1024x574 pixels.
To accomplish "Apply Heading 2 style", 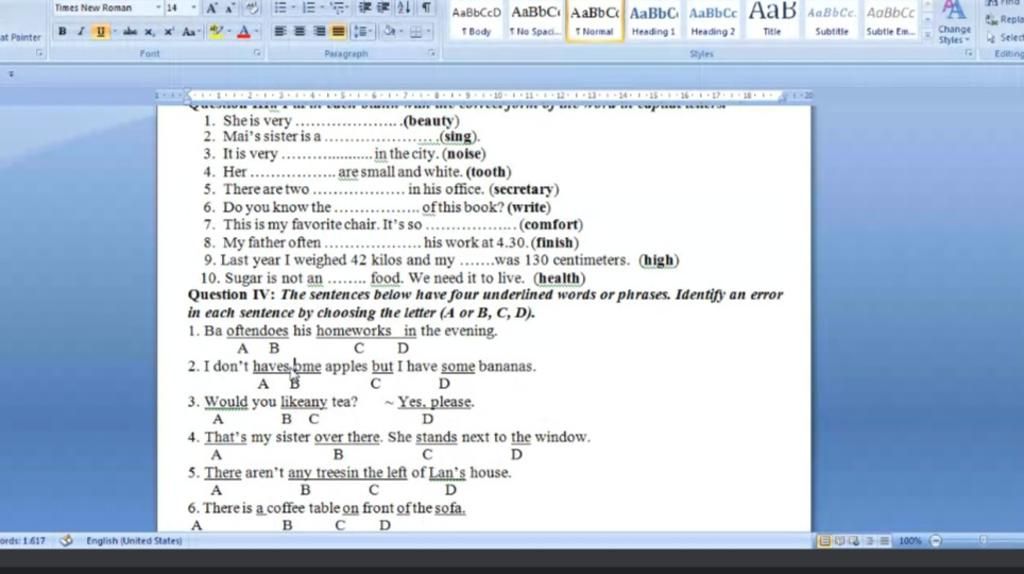I will pos(712,20).
